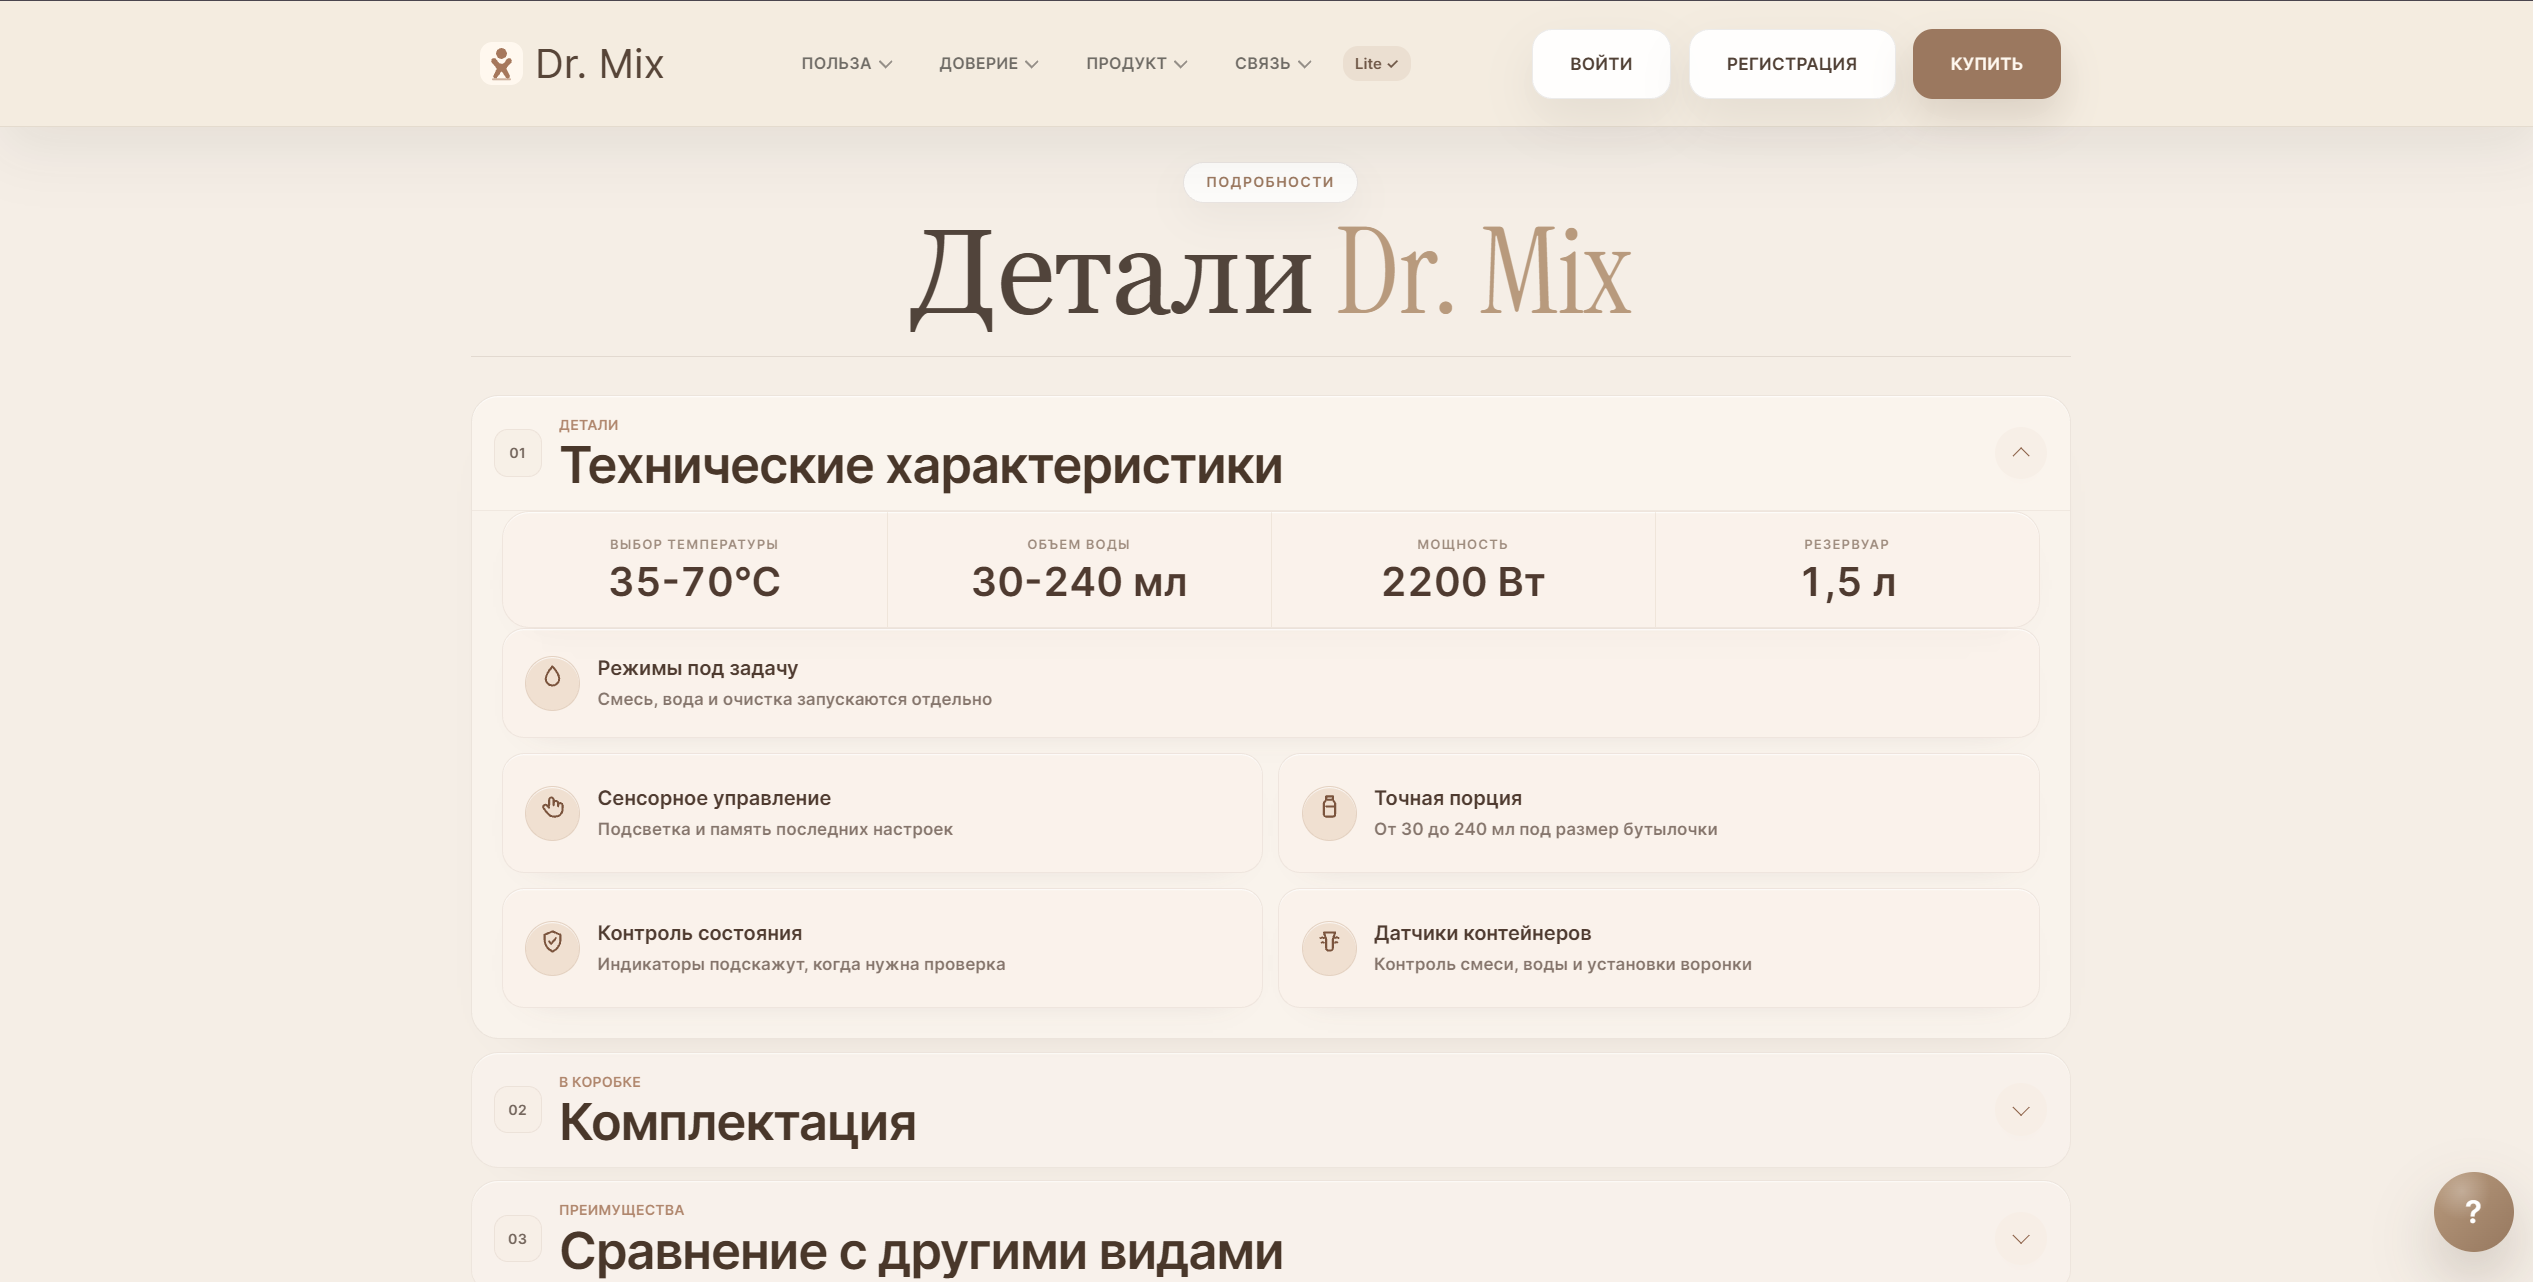The width and height of the screenshot is (2533, 1282).
Task: Click the ОБЪЕМ ВОДЫ label
Action: (1079, 545)
